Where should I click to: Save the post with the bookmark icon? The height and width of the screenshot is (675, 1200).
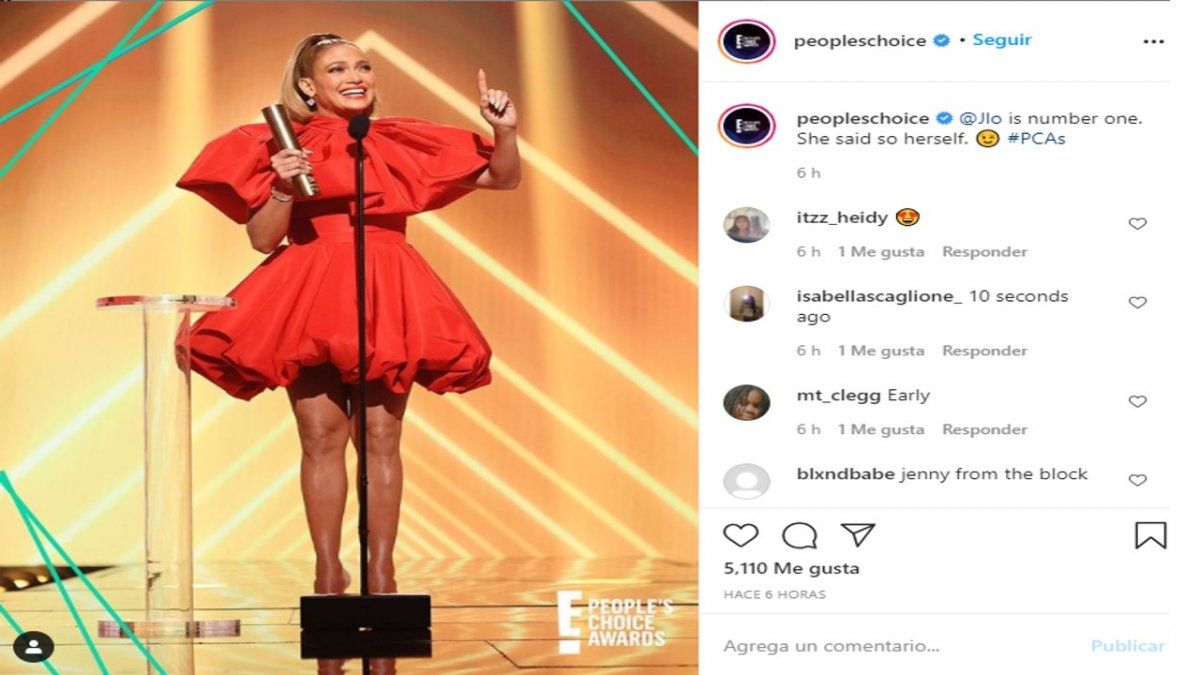[x=1151, y=535]
